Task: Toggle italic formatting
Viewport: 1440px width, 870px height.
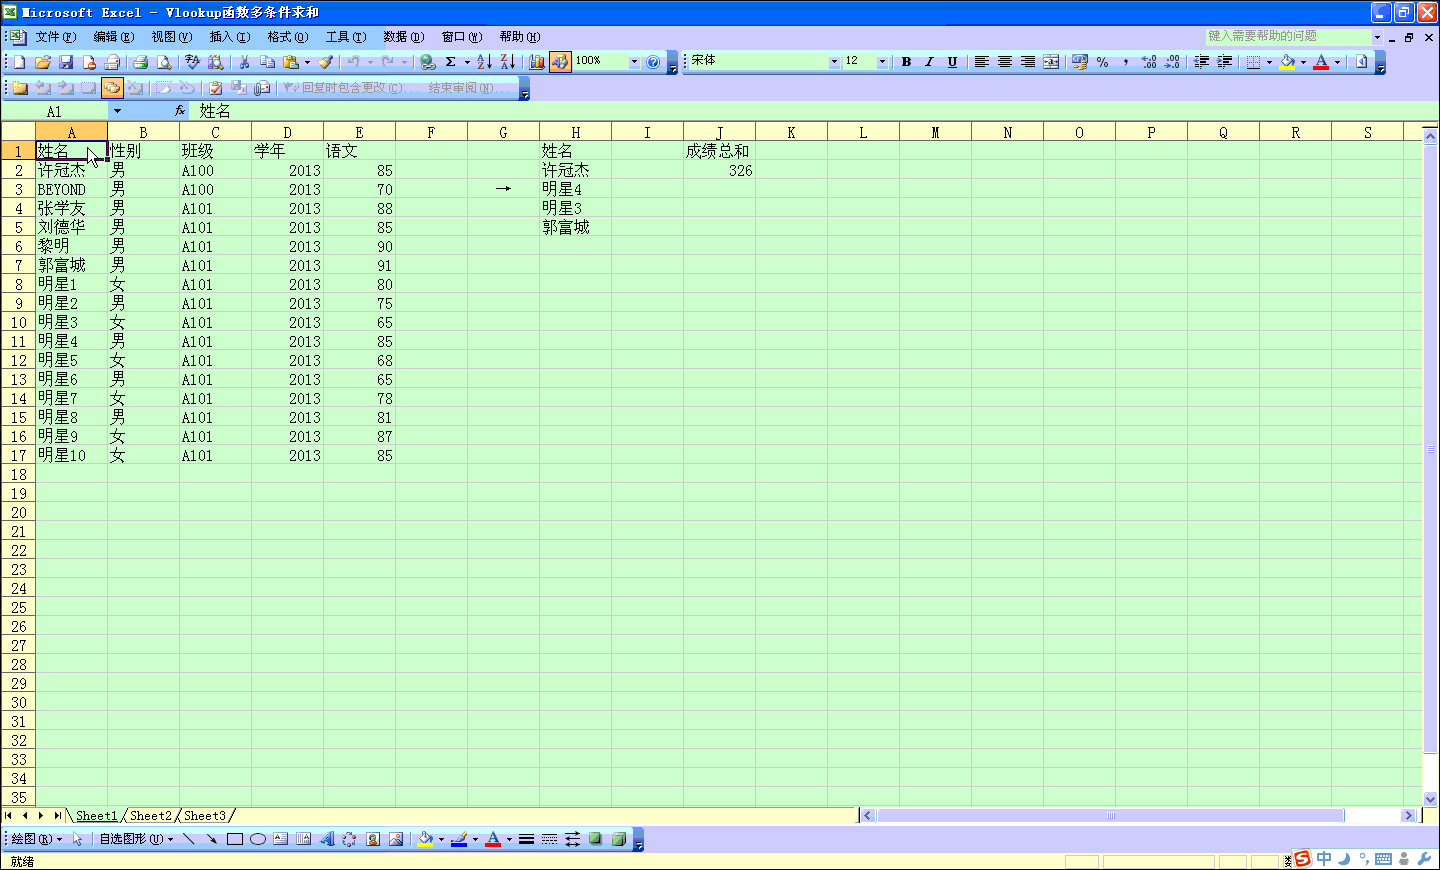Action: [928, 61]
